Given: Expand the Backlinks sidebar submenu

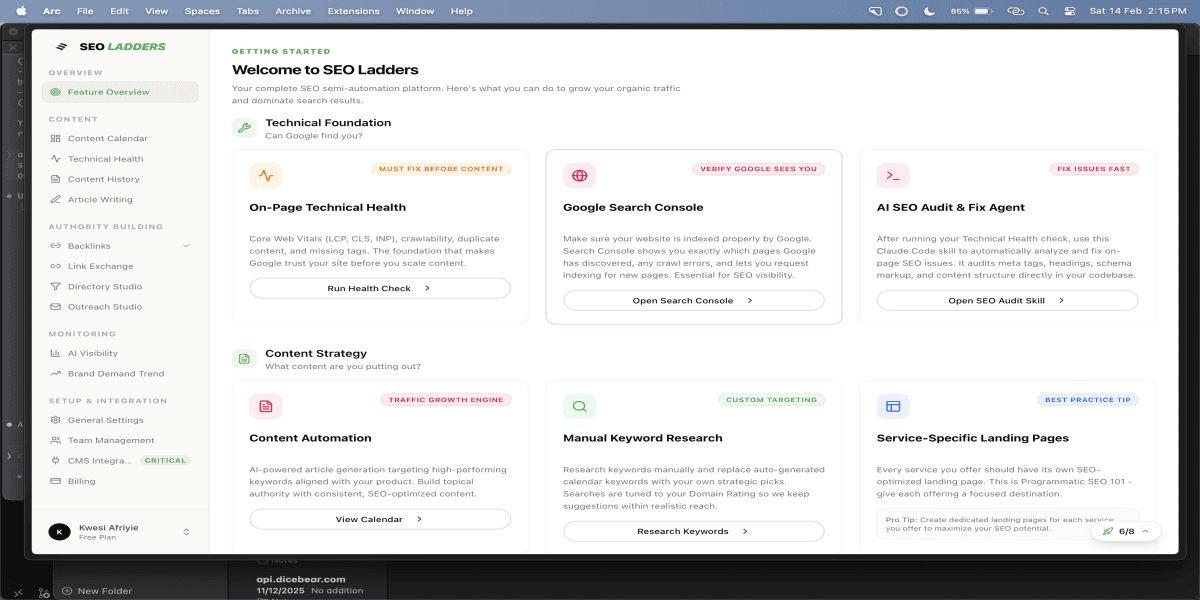Looking at the screenshot, I should [x=186, y=246].
